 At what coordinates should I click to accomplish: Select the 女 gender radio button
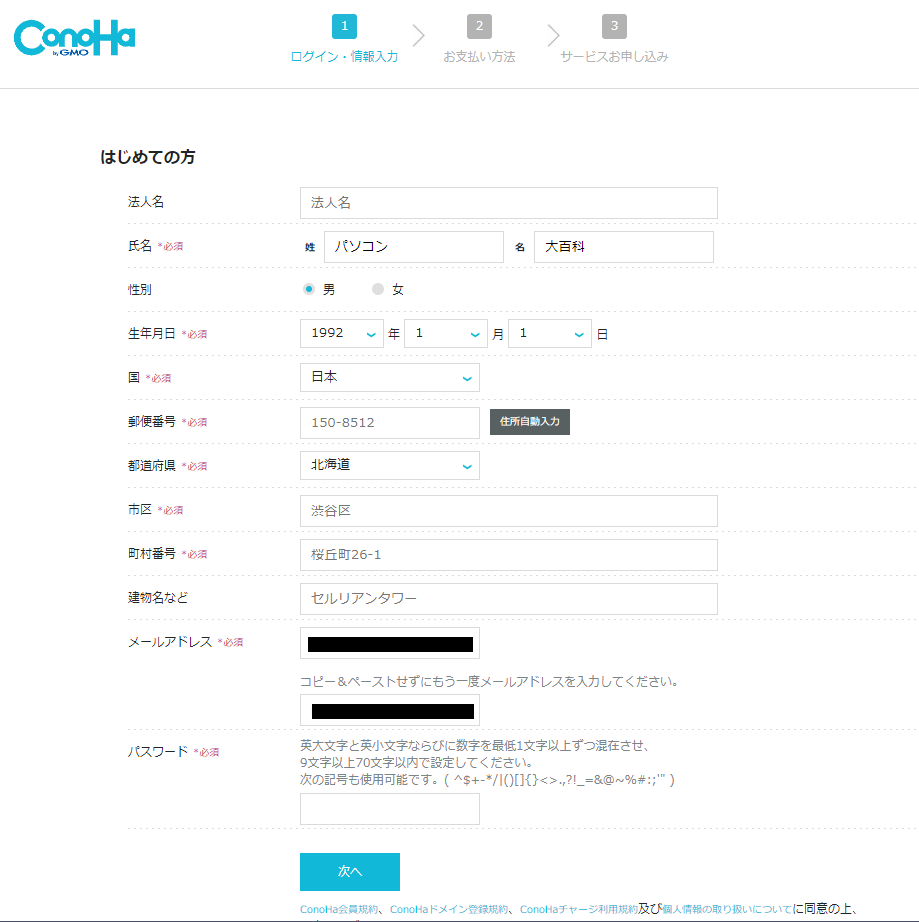[378, 289]
